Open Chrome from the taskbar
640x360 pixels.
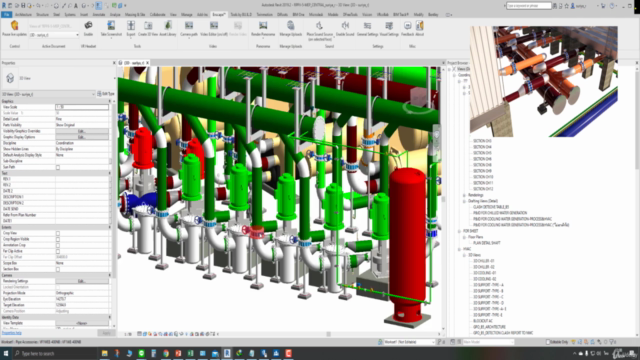[166, 353]
